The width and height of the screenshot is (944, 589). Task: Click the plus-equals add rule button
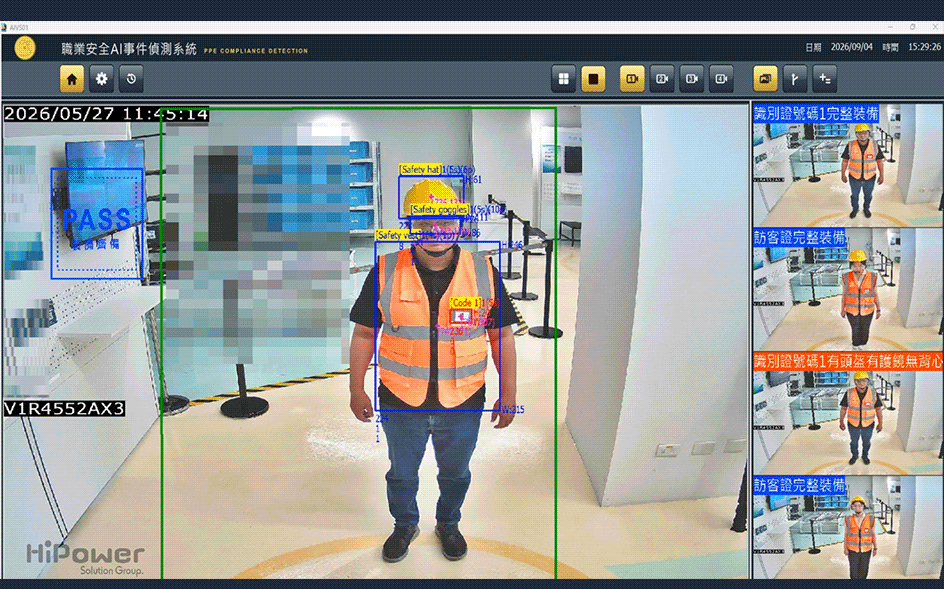tap(824, 79)
